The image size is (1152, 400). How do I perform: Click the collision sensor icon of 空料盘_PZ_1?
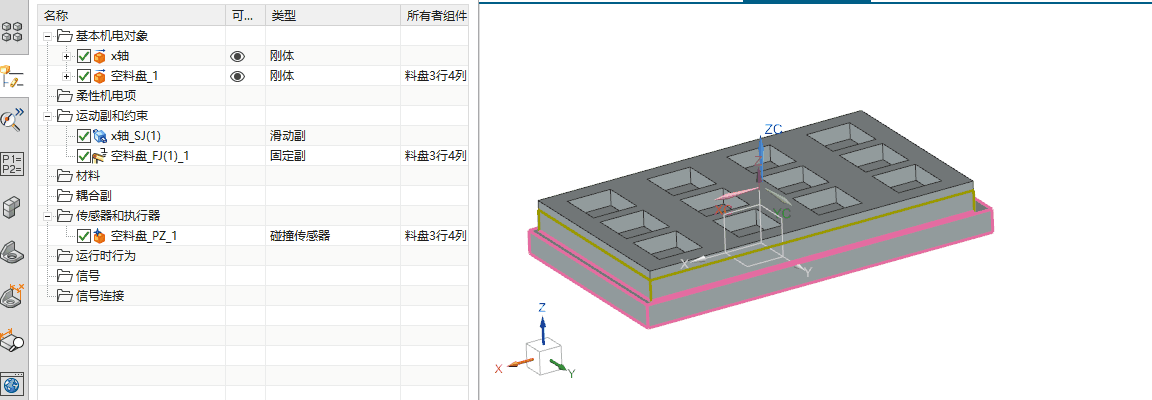[x=100, y=236]
